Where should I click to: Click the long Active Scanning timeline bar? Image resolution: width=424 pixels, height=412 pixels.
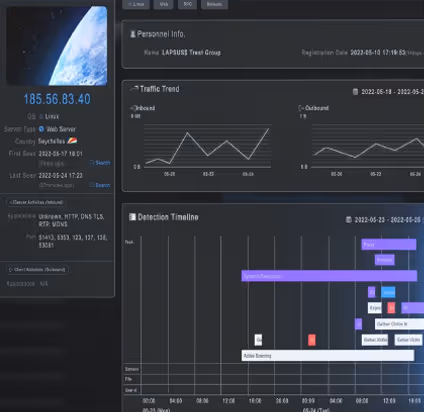click(328, 355)
